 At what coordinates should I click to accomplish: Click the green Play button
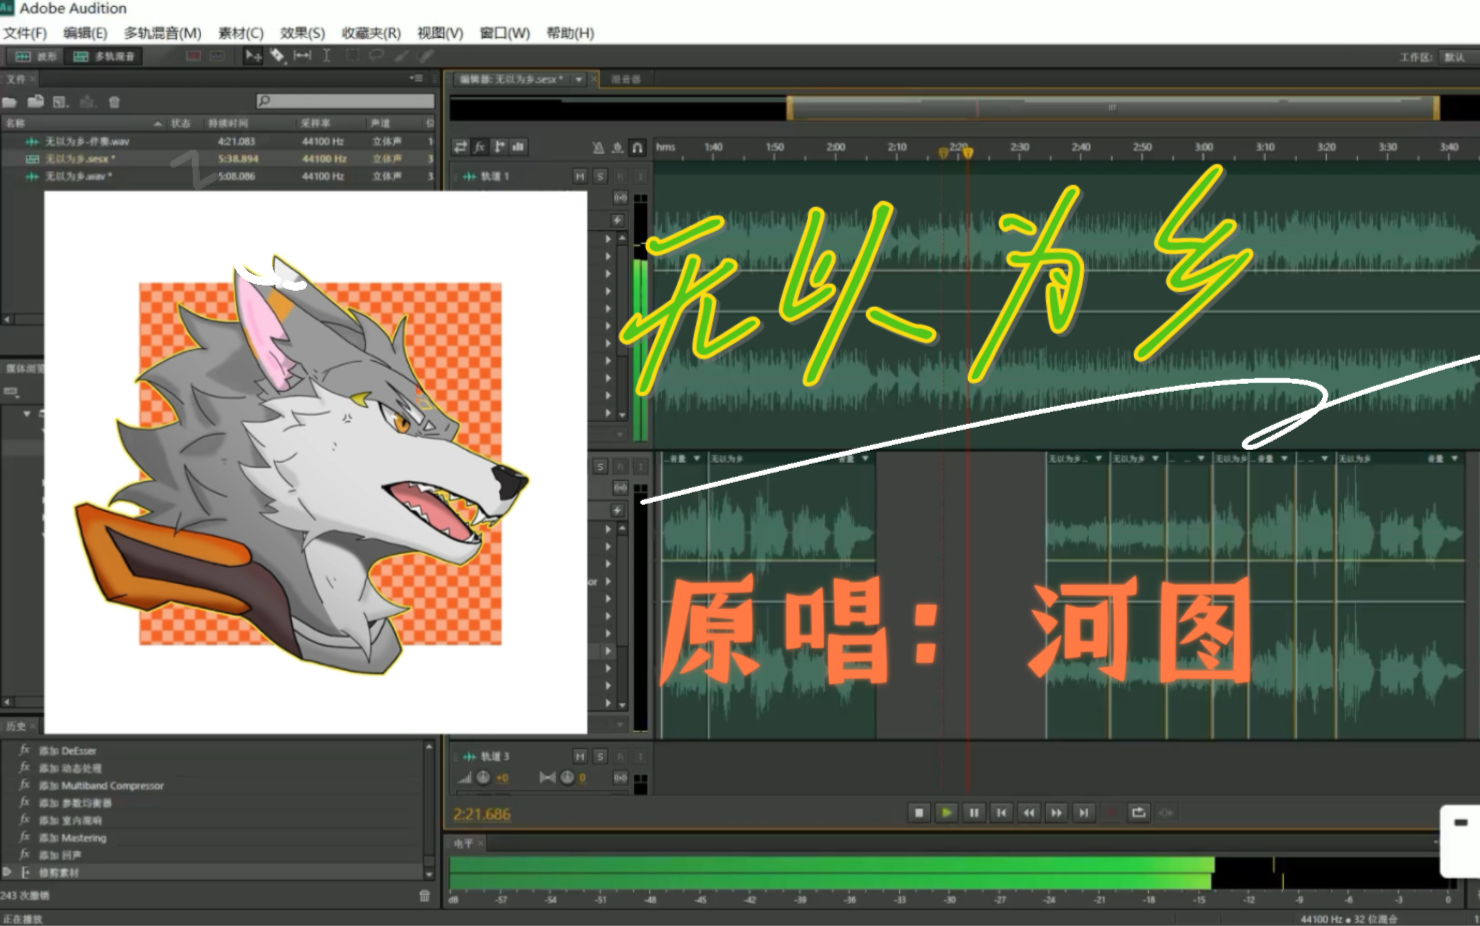coord(946,813)
